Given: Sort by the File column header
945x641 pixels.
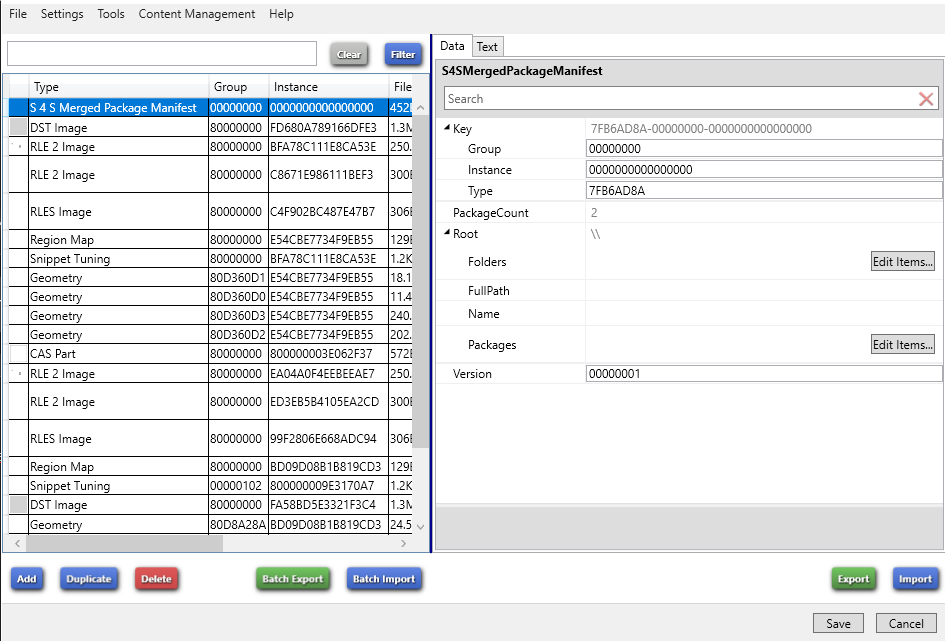Looking at the screenshot, I should coord(403,87).
